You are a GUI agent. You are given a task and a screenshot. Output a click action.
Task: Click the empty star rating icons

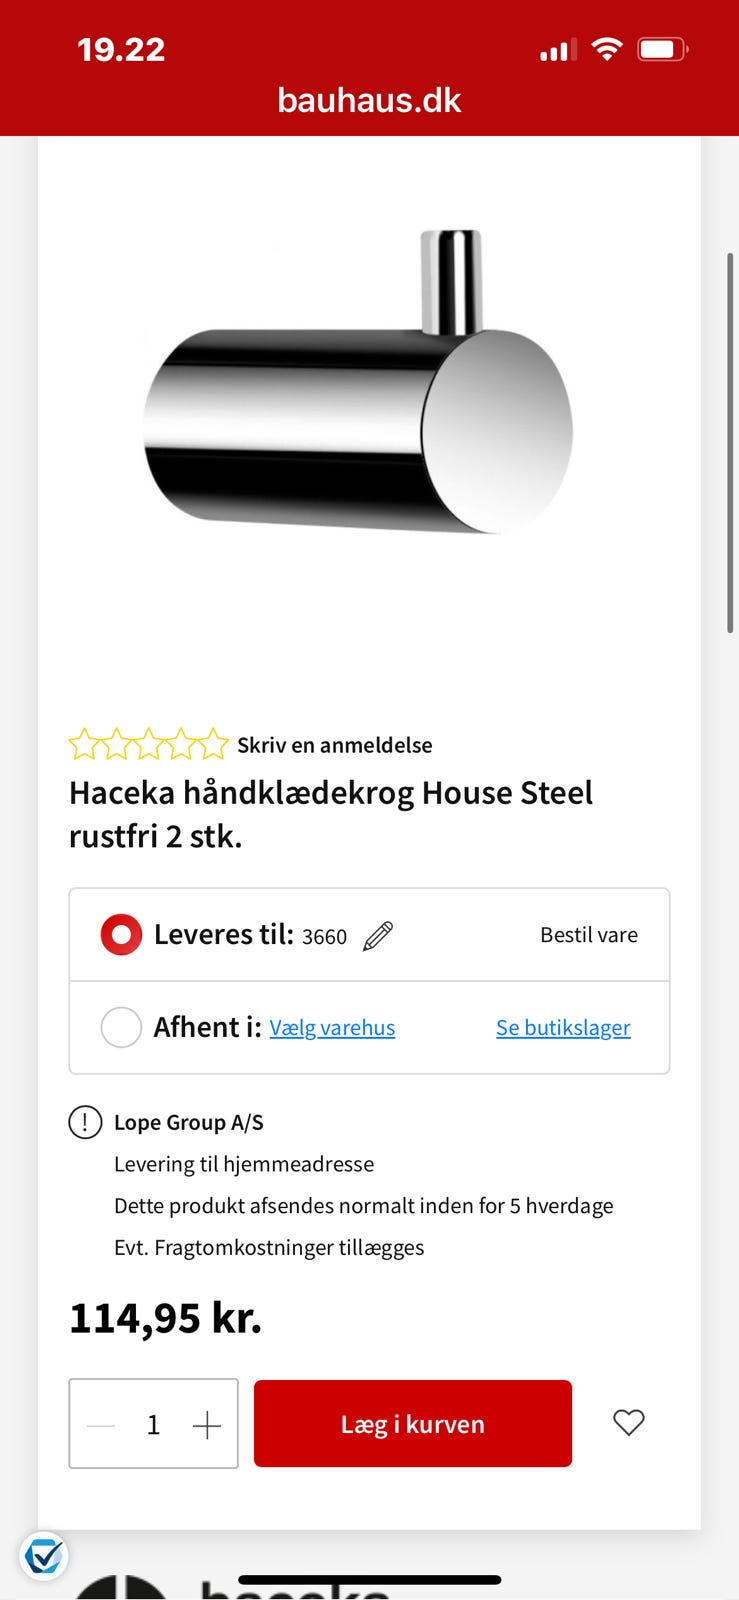148,745
